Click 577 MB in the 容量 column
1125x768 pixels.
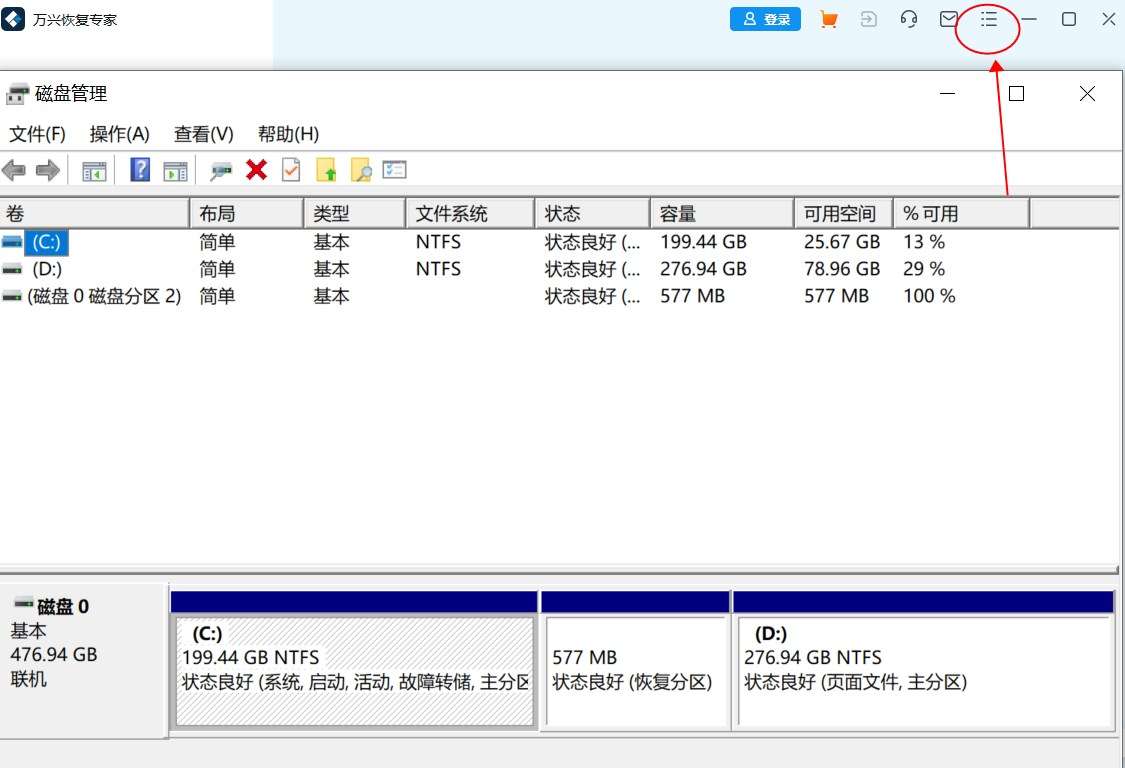692,296
